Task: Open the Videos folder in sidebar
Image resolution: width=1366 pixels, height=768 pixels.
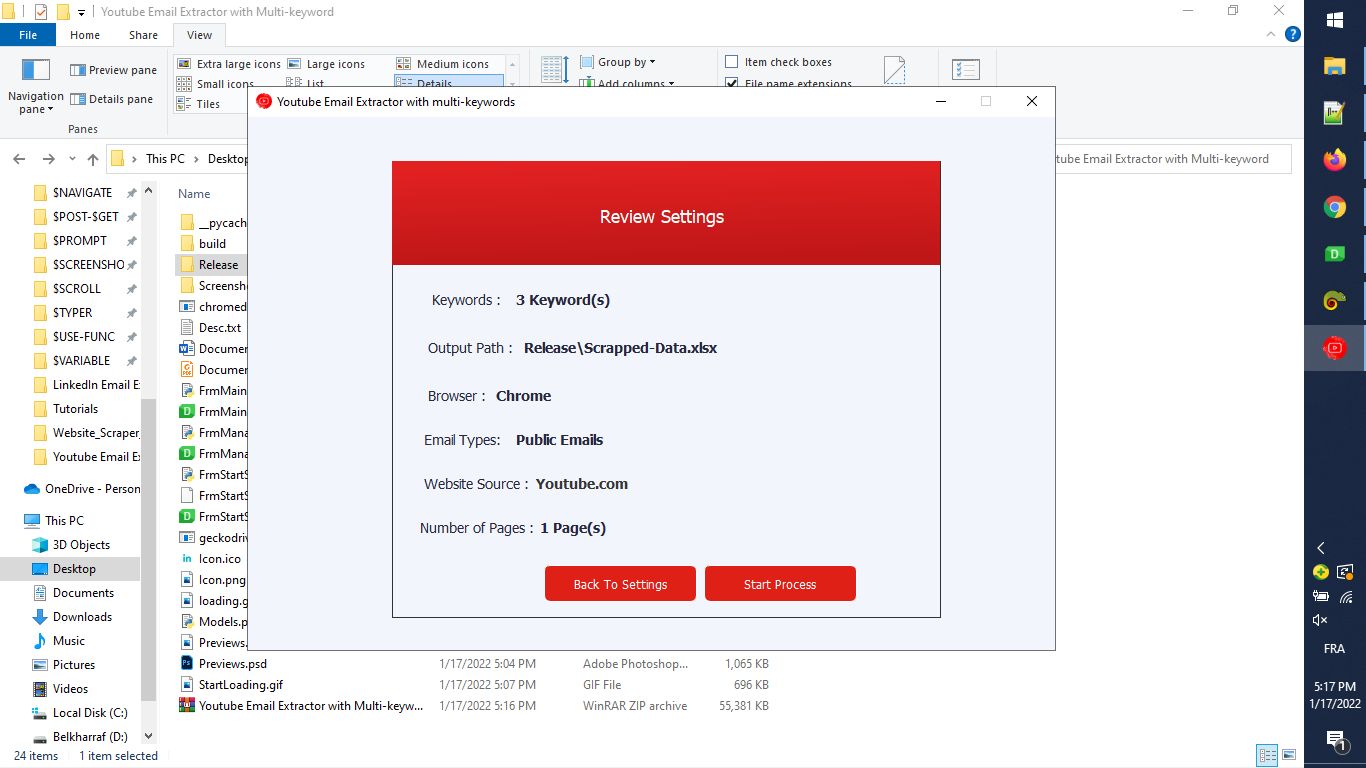Action: click(70, 689)
